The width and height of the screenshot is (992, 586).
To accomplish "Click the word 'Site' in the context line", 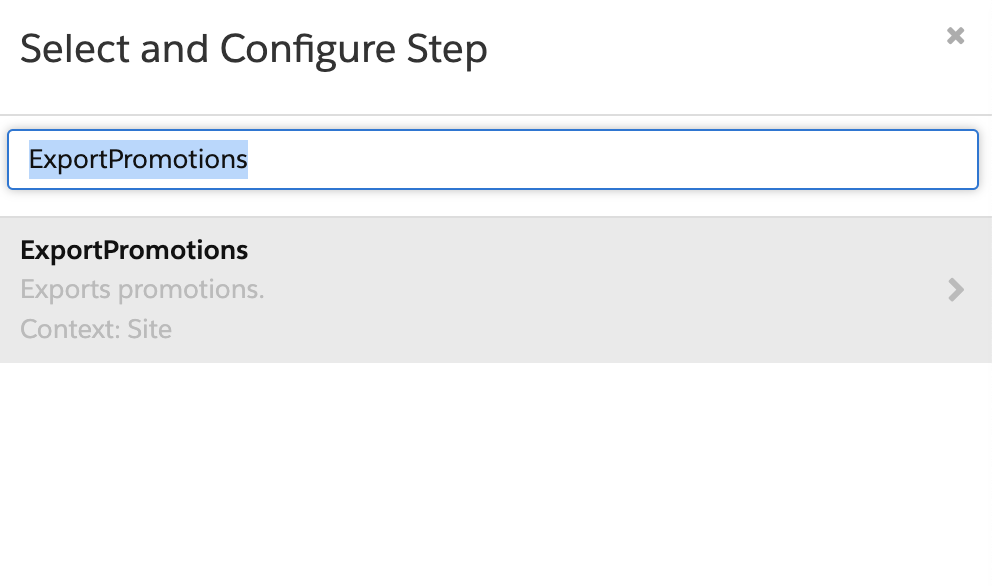I will point(150,329).
